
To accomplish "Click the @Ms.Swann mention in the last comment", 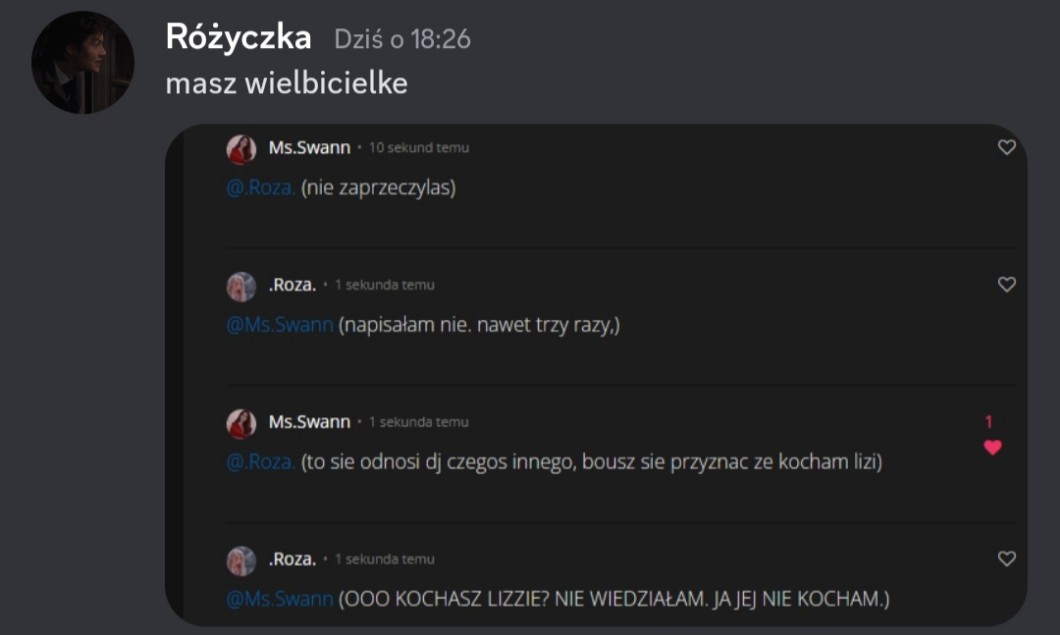I will click(280, 598).
